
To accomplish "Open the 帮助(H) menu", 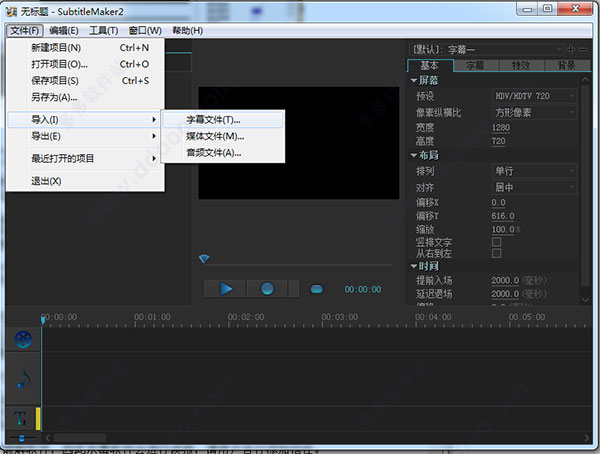I will click(188, 31).
